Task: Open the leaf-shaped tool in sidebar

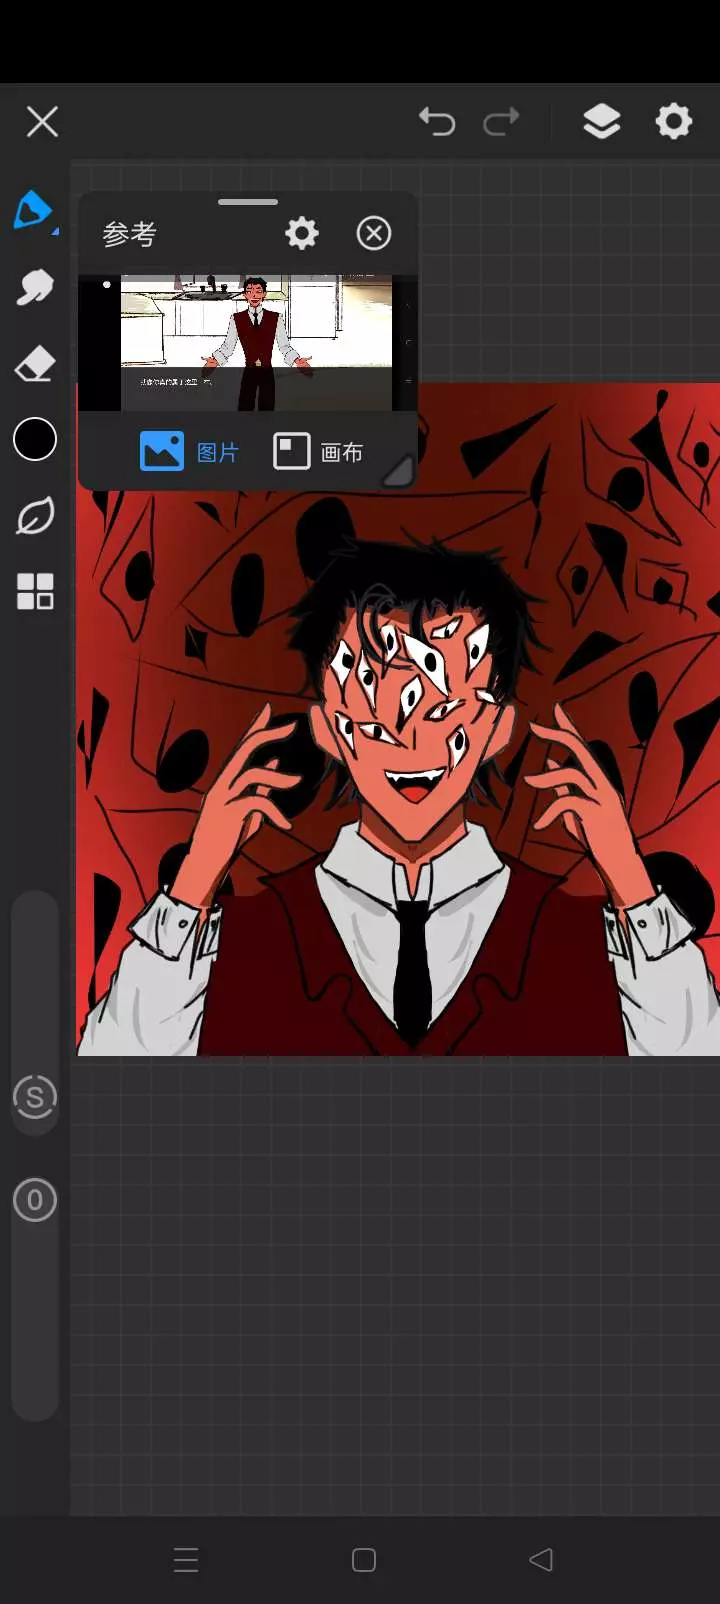Action: click(x=35, y=516)
